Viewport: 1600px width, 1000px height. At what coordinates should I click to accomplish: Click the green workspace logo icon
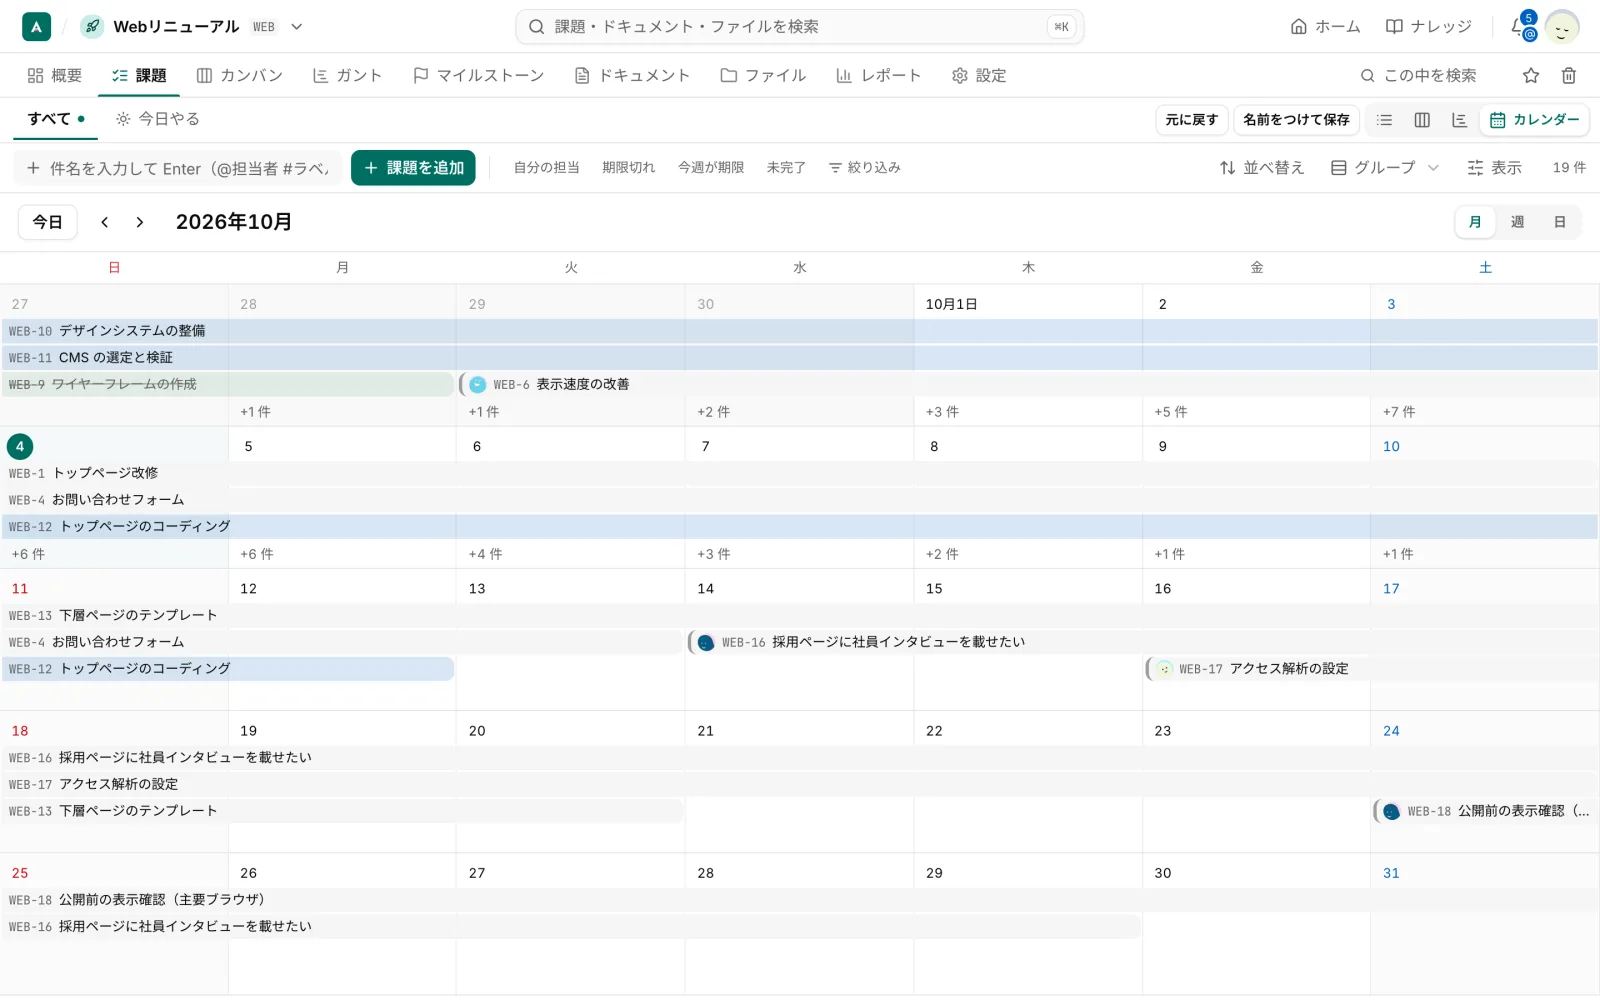pos(36,27)
